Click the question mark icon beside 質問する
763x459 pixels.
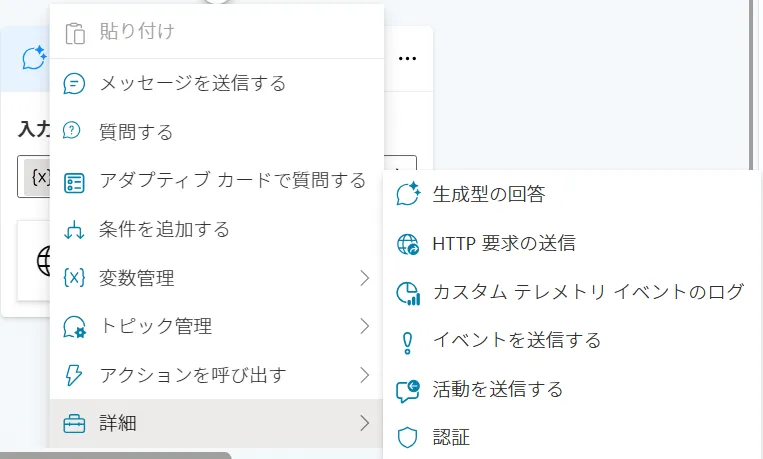(74, 132)
